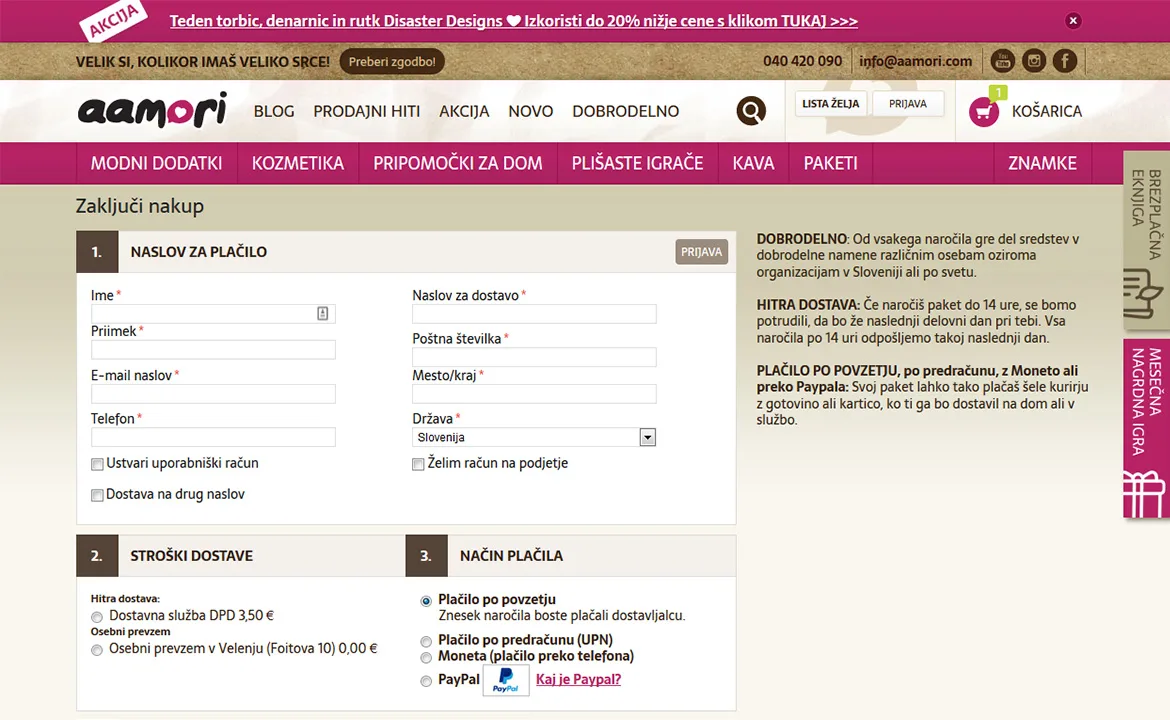This screenshot has height=720, width=1170.
Task: Go to the BLOG page
Action: 274,111
